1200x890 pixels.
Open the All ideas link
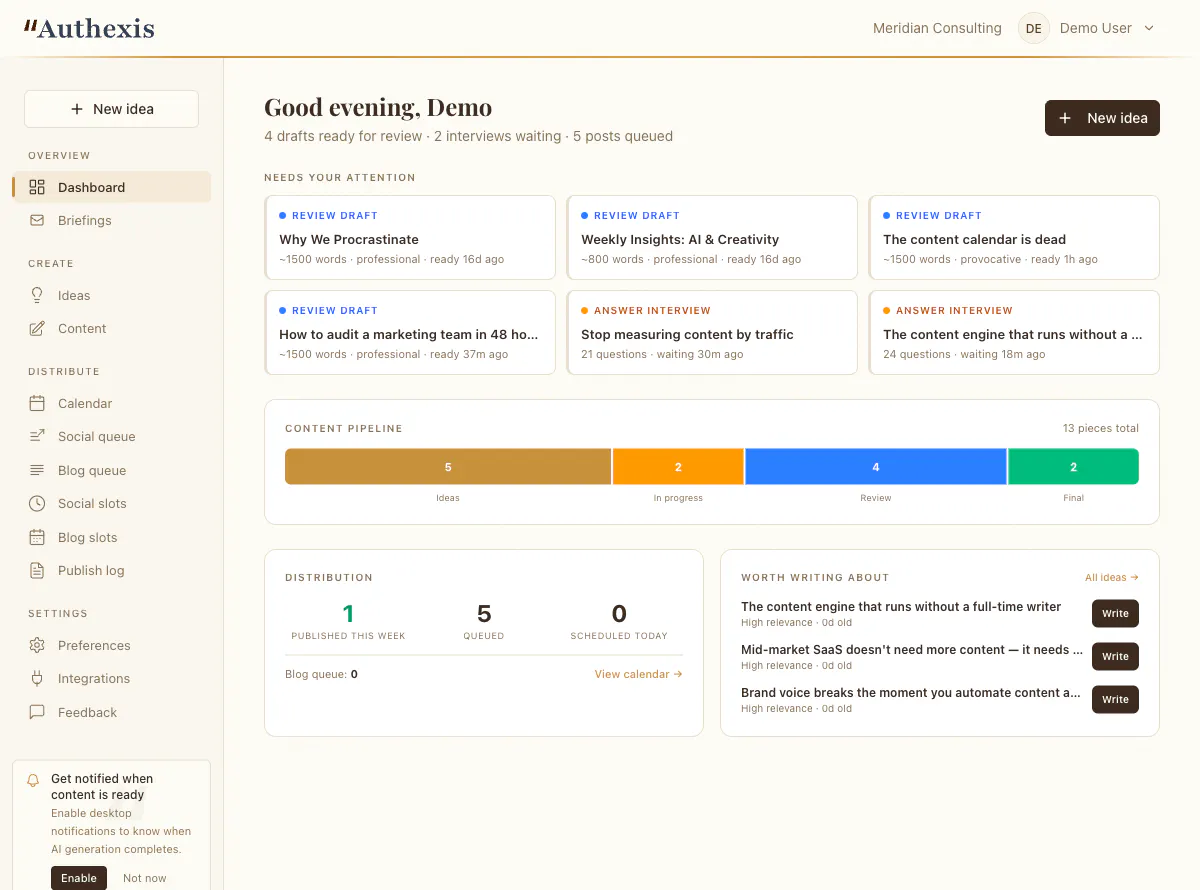(x=1112, y=577)
